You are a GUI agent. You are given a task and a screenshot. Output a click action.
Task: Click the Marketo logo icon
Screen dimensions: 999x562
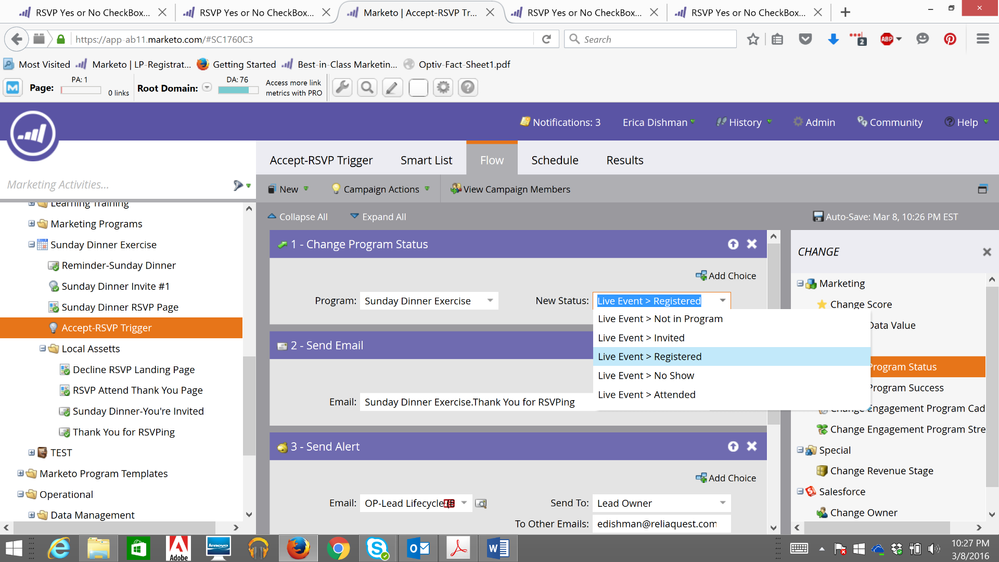click(32, 134)
